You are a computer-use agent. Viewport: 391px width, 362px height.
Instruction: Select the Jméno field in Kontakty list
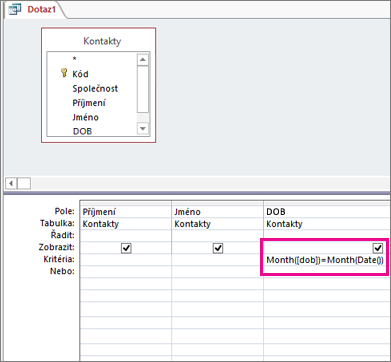click(x=85, y=117)
